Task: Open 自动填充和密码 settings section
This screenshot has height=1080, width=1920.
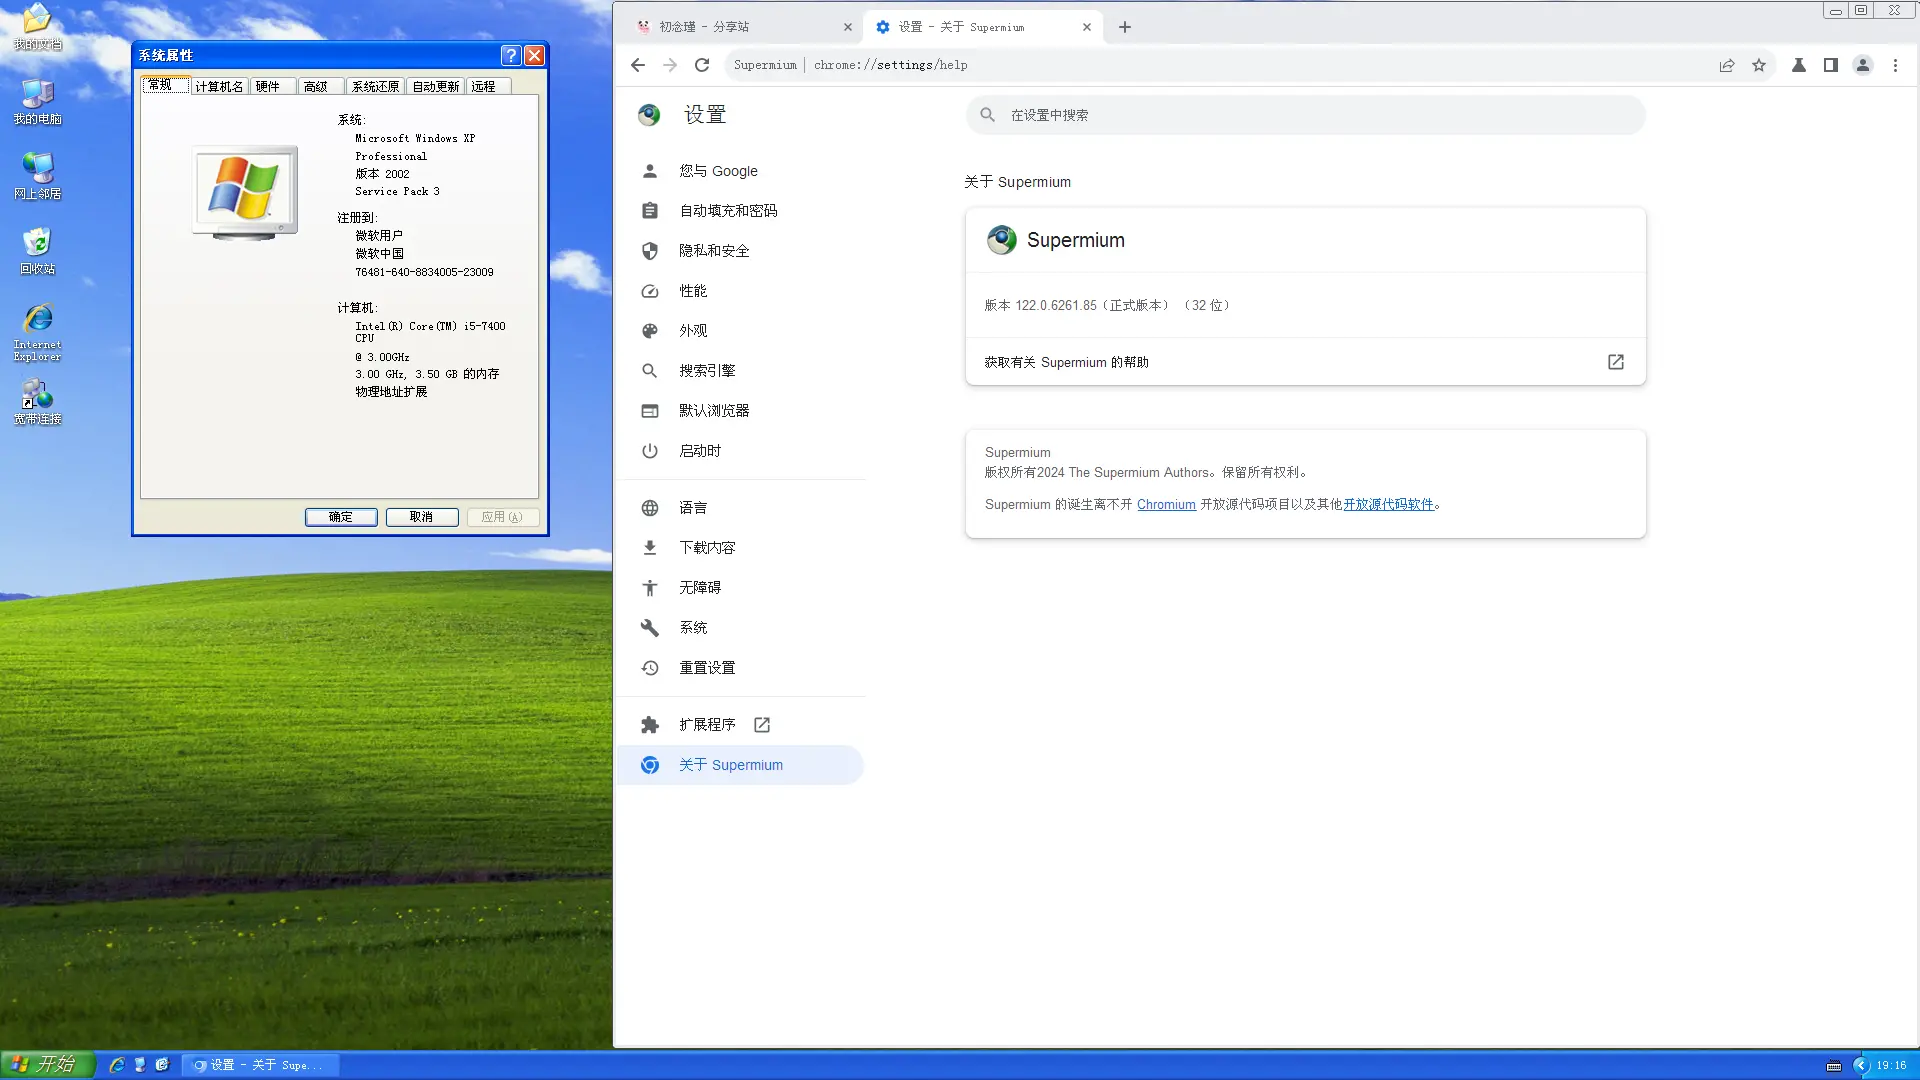Action: click(x=740, y=211)
